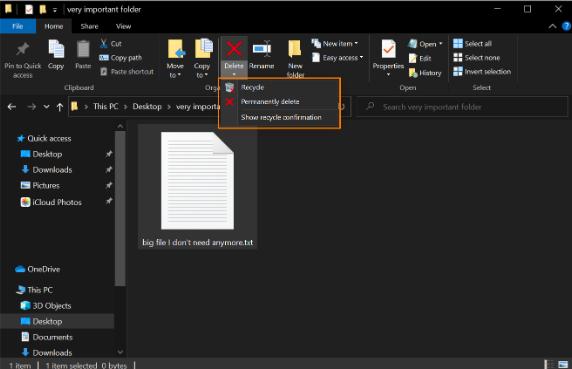Expand the Delete dropdown arrow
Image resolution: width=572 pixels, height=369 pixels.
click(x=234, y=74)
